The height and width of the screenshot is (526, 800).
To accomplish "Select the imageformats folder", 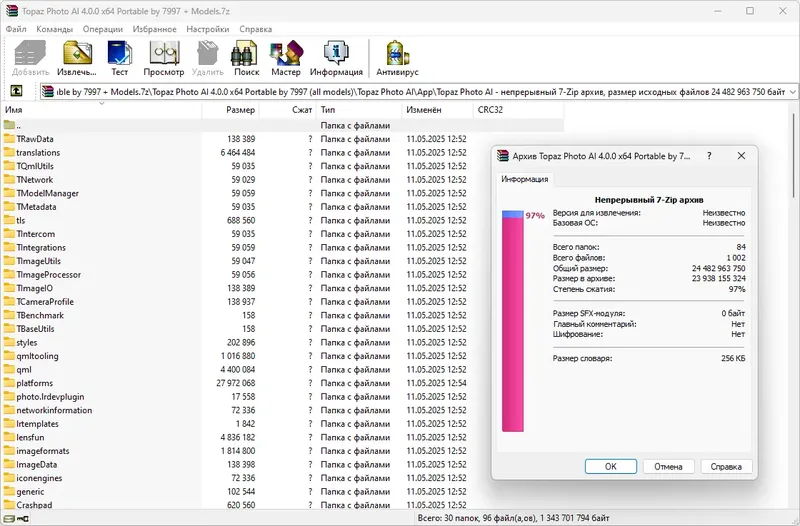I will tap(42, 451).
